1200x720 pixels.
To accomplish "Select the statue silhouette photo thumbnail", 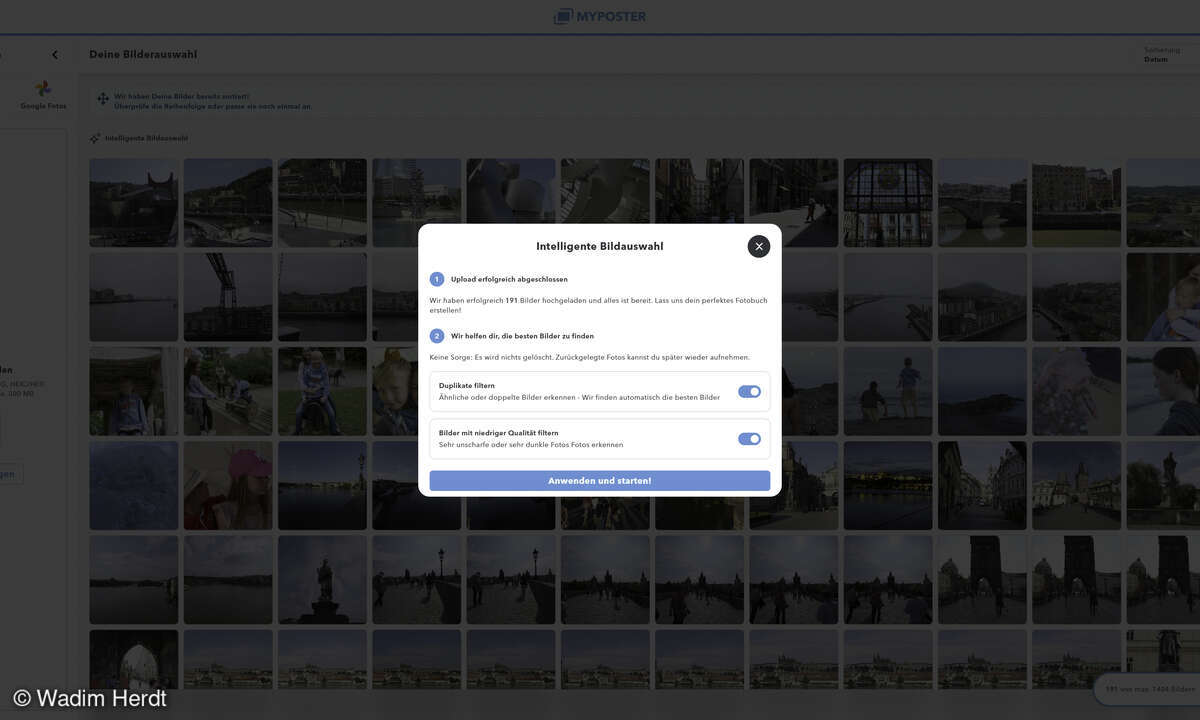I will click(x=322, y=580).
